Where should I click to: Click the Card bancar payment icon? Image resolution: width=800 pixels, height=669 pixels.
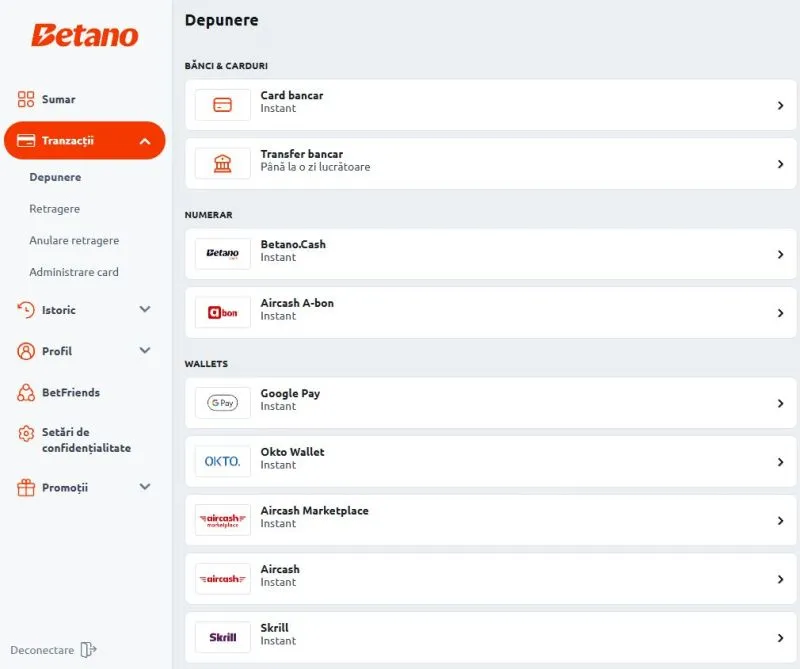click(x=222, y=105)
